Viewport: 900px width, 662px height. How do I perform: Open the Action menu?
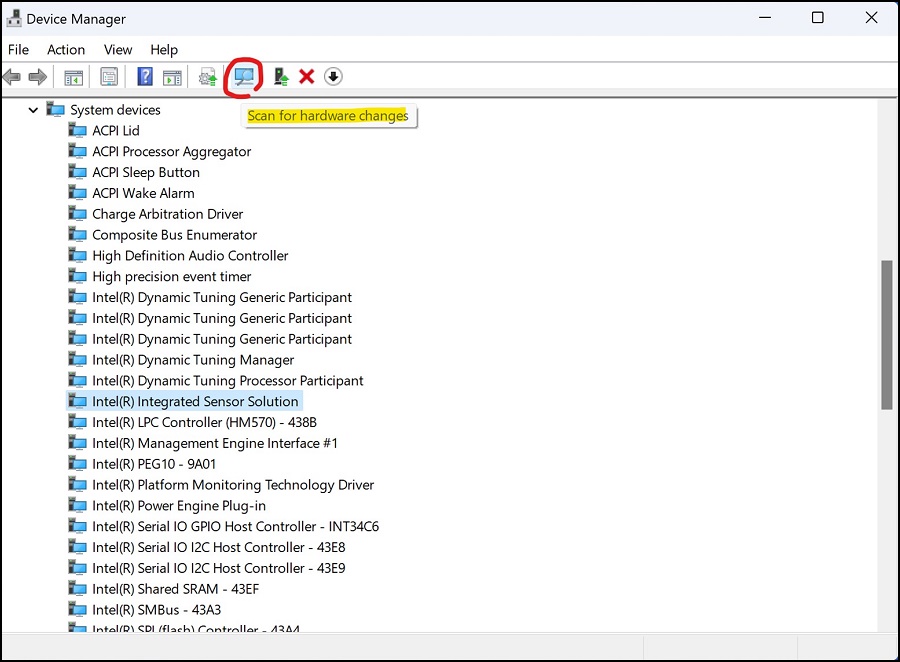pos(66,49)
